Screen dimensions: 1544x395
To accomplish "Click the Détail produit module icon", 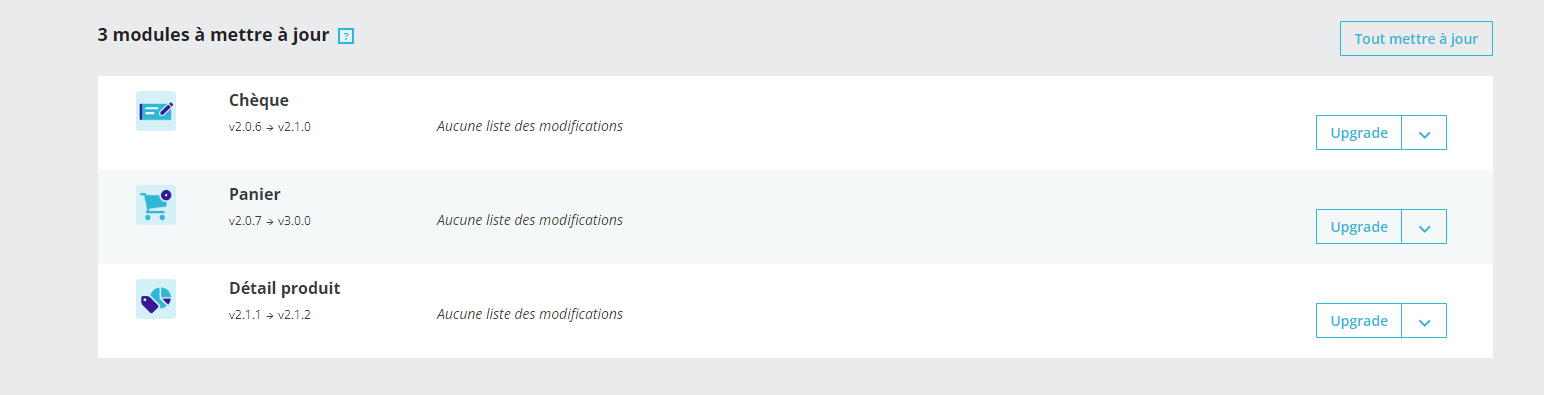I will pos(156,299).
